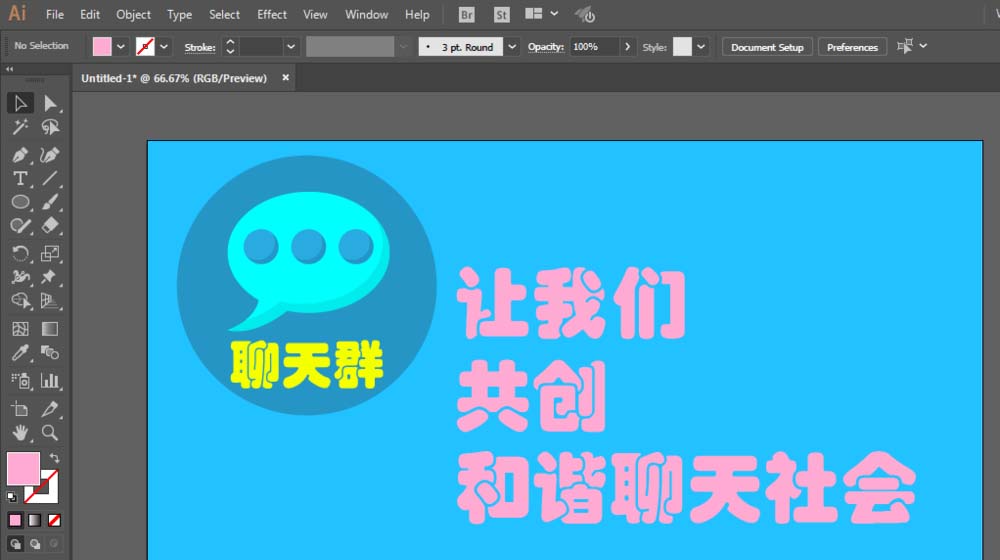Set paint mode to Color

tap(15, 520)
